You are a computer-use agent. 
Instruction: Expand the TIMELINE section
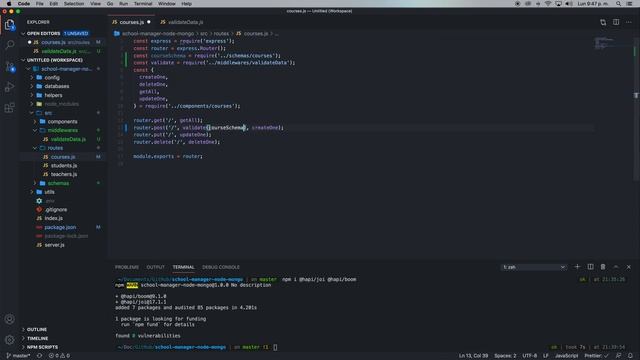pyautogui.click(x=37, y=338)
